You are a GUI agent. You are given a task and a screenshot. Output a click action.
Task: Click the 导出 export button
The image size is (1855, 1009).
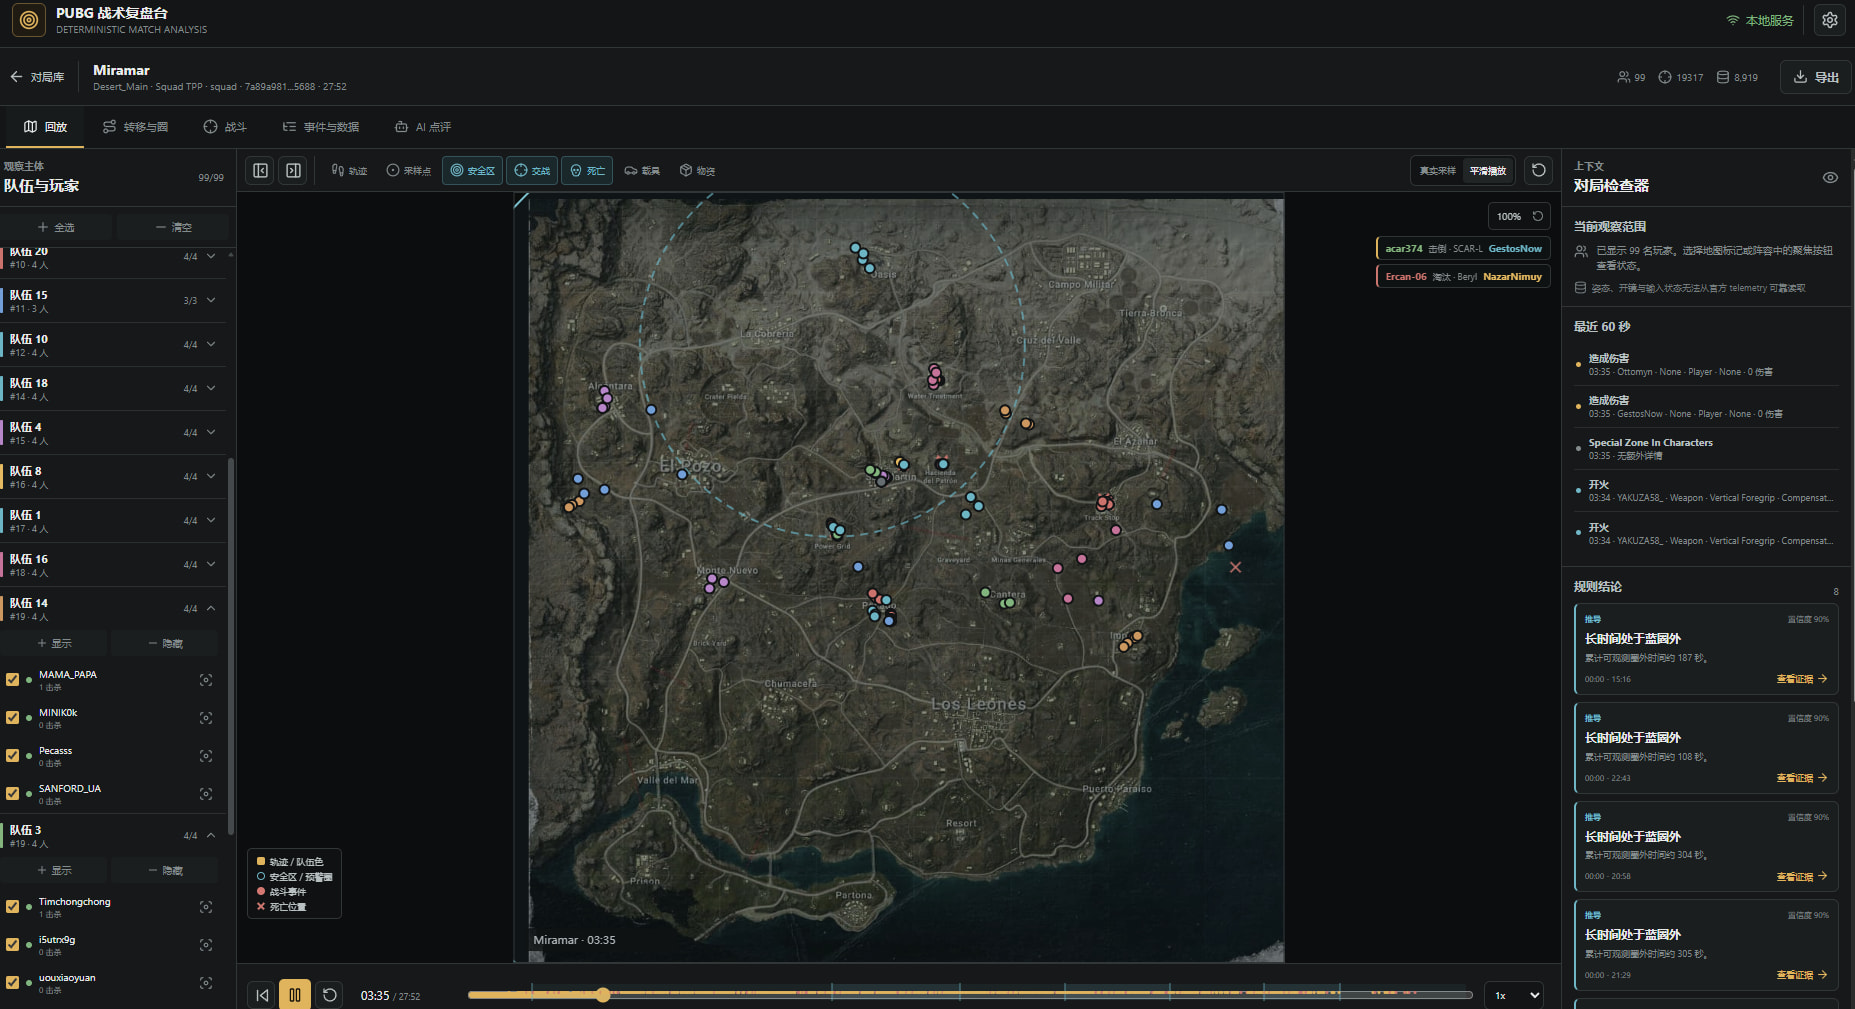pyautogui.click(x=1816, y=77)
